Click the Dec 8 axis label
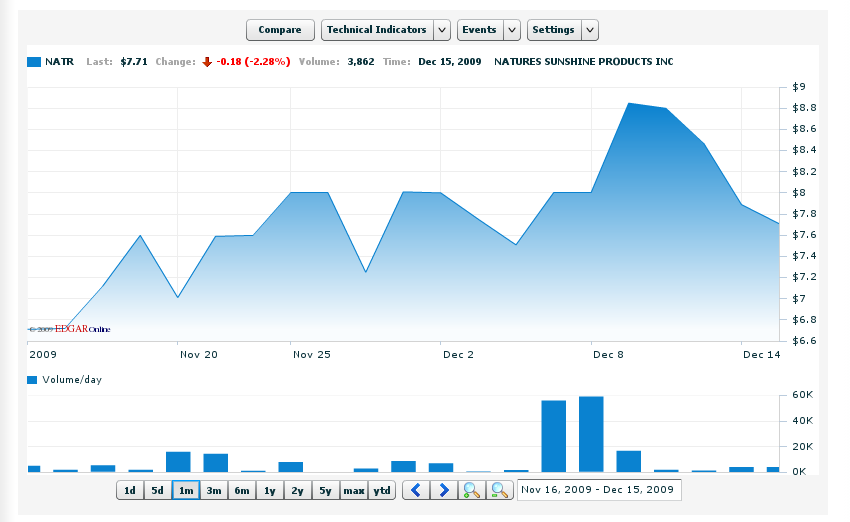Screen dimensions: 850x522 coord(608,355)
